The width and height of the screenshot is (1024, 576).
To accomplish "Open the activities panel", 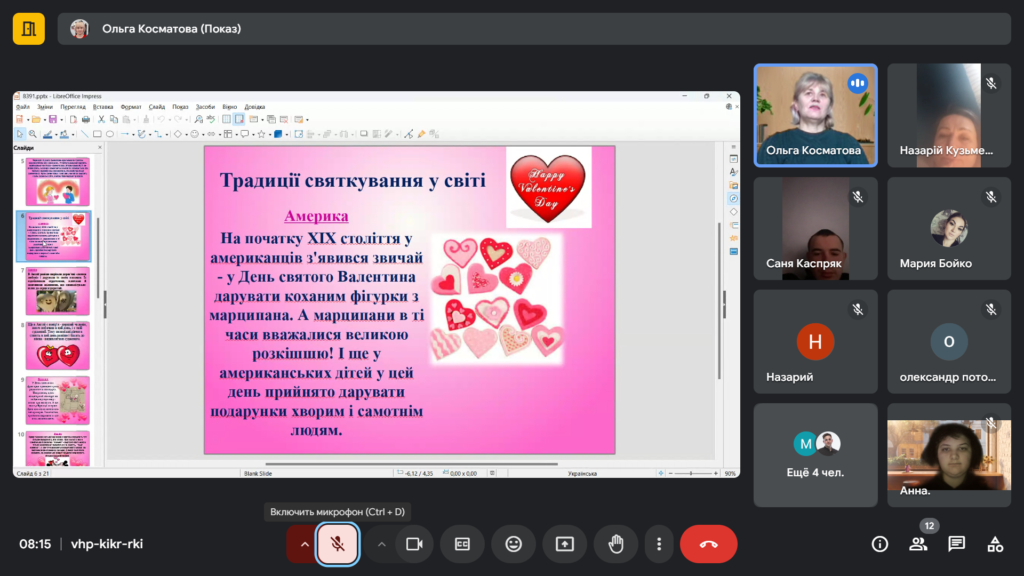I will (995, 544).
